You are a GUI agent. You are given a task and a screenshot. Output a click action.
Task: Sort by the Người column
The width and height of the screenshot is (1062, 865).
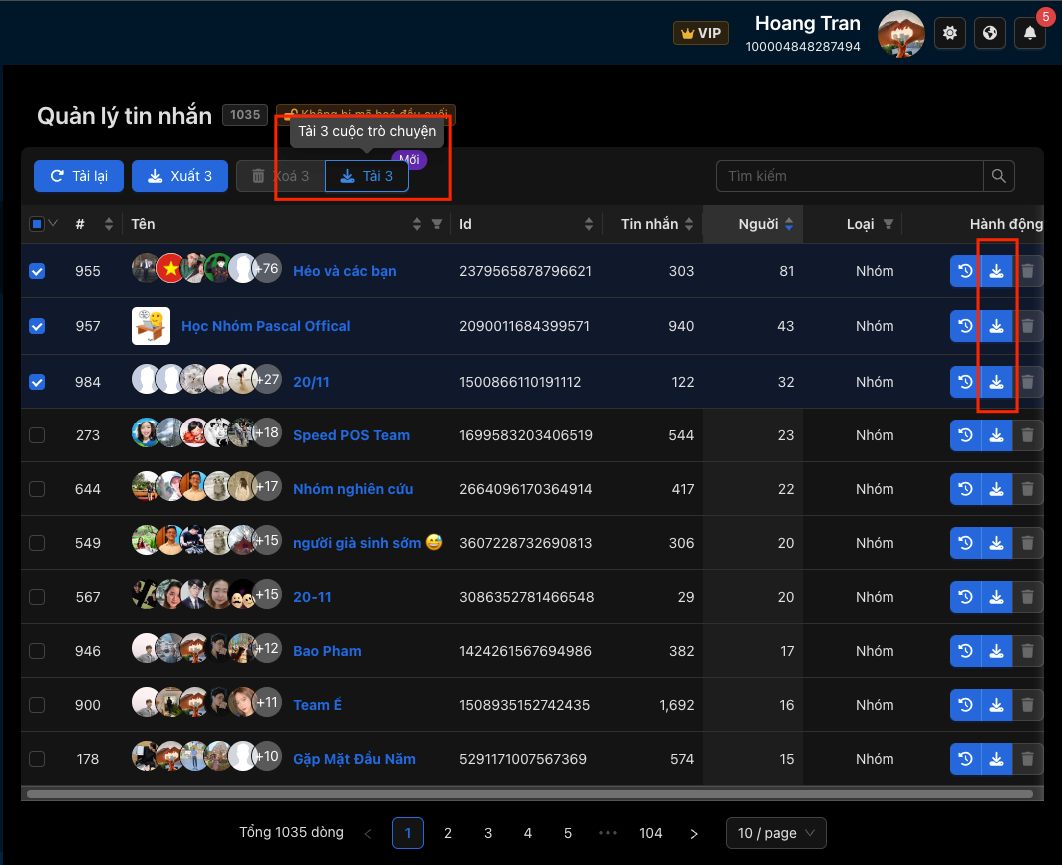[x=789, y=224]
